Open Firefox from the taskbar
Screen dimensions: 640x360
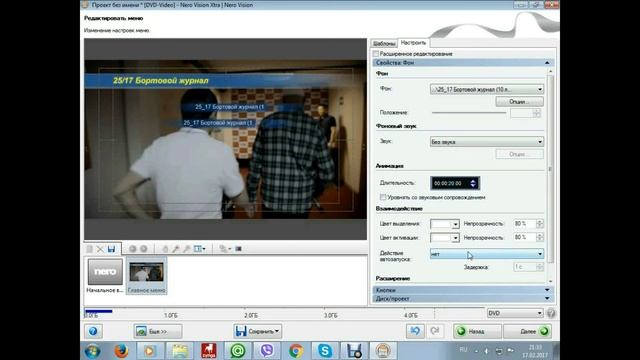(x=121, y=351)
